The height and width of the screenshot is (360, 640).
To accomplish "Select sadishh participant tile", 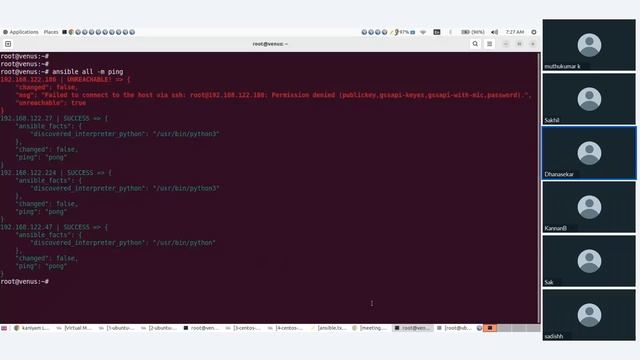I will coord(589,315).
